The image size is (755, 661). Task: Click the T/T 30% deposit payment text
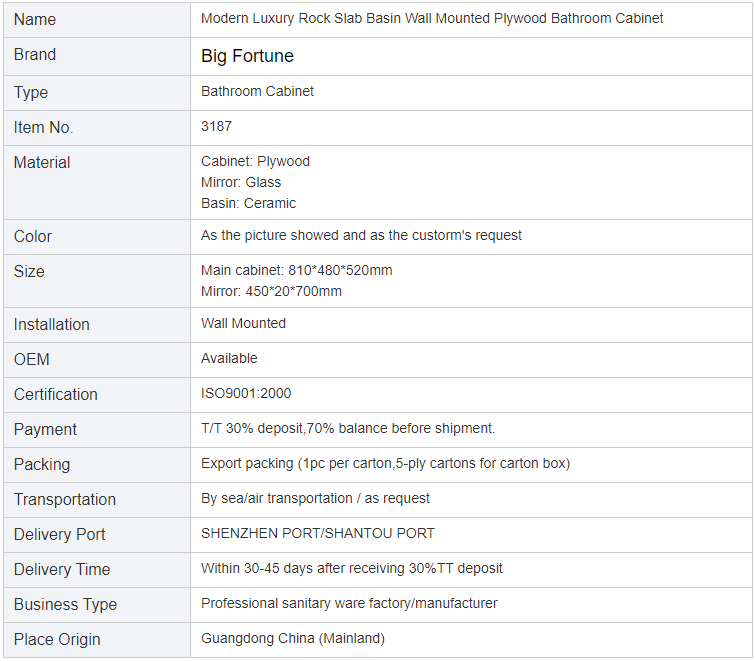(x=348, y=428)
